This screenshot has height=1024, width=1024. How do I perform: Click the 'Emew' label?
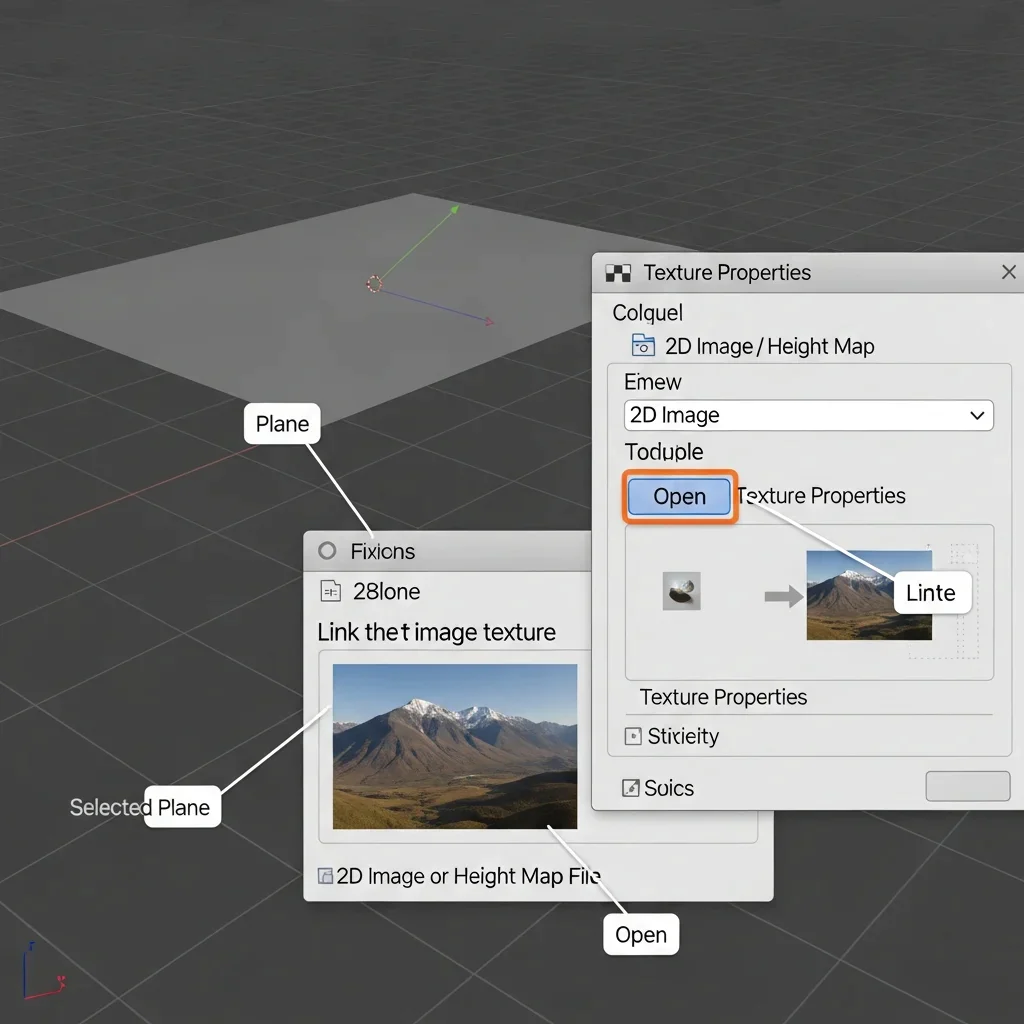click(x=652, y=382)
